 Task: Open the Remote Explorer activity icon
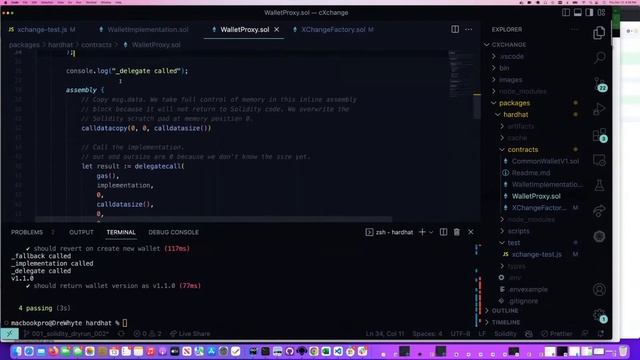point(599,160)
